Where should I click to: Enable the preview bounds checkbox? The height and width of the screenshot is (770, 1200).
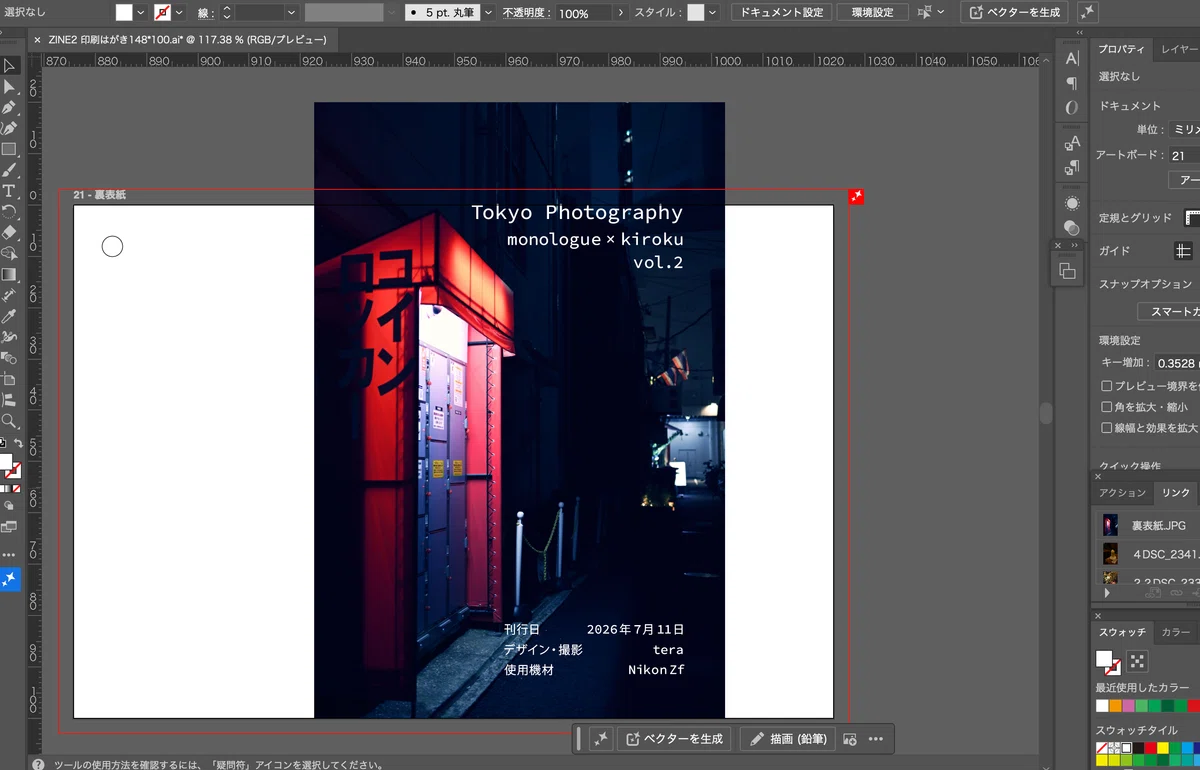pos(1107,386)
